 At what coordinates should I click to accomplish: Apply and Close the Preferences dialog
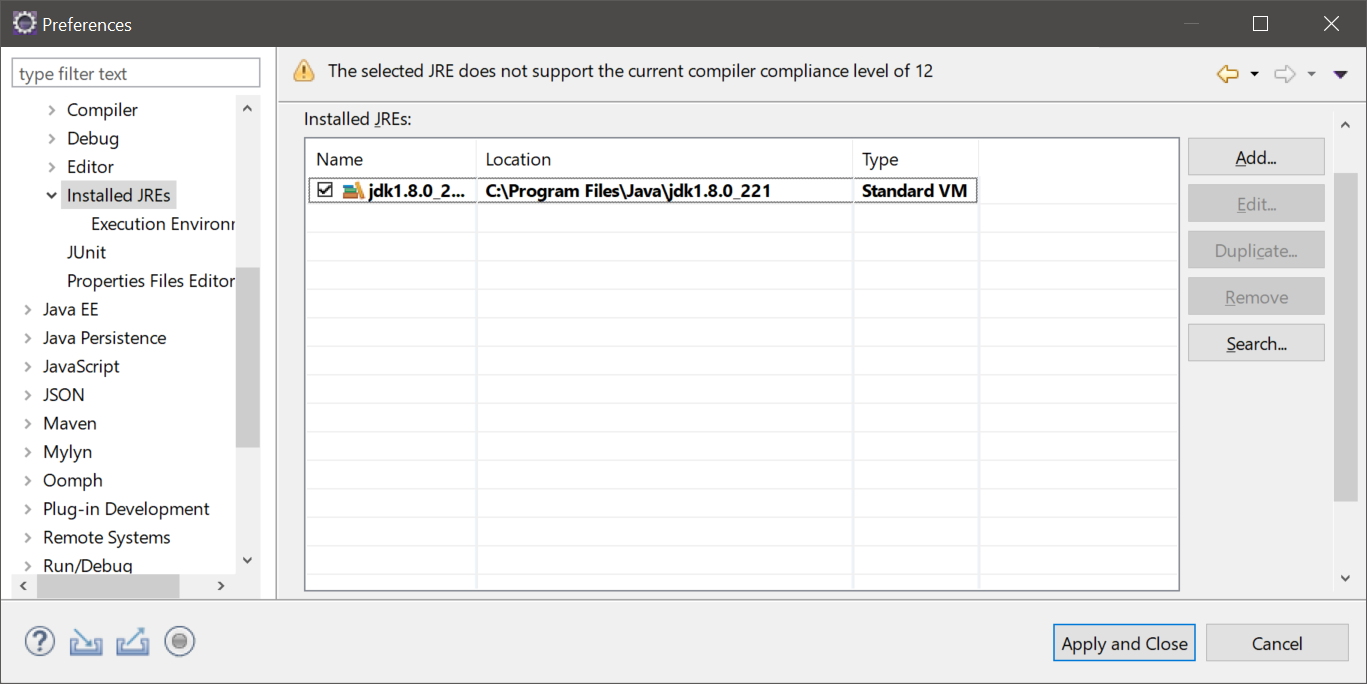[1123, 643]
